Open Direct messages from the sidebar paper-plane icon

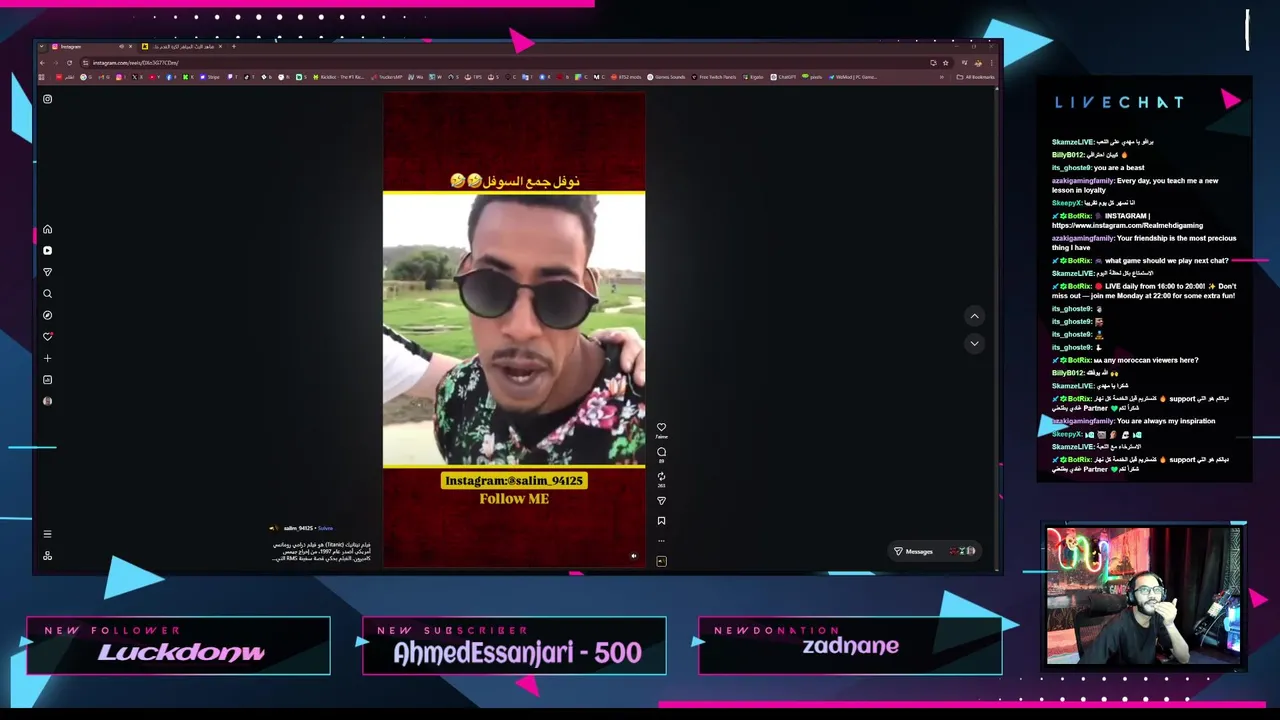click(47, 272)
